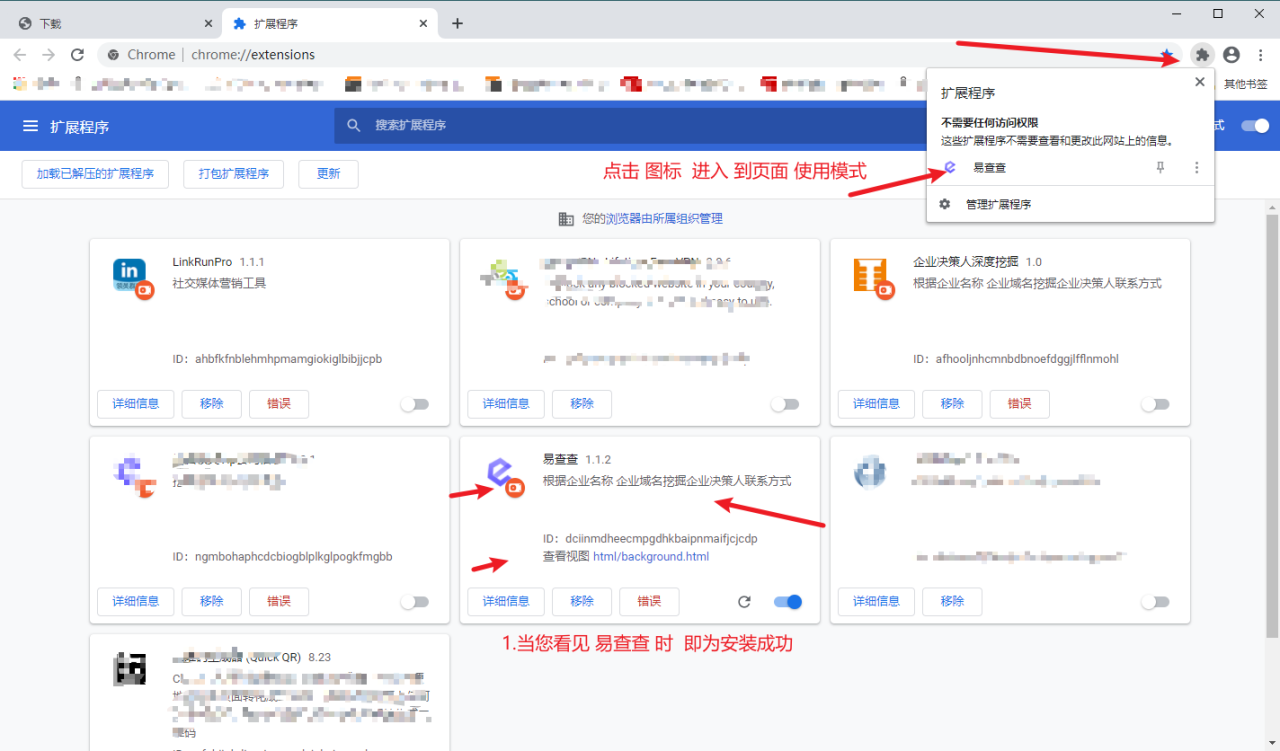Click 浏览器由所属组织管理 link

[664, 218]
